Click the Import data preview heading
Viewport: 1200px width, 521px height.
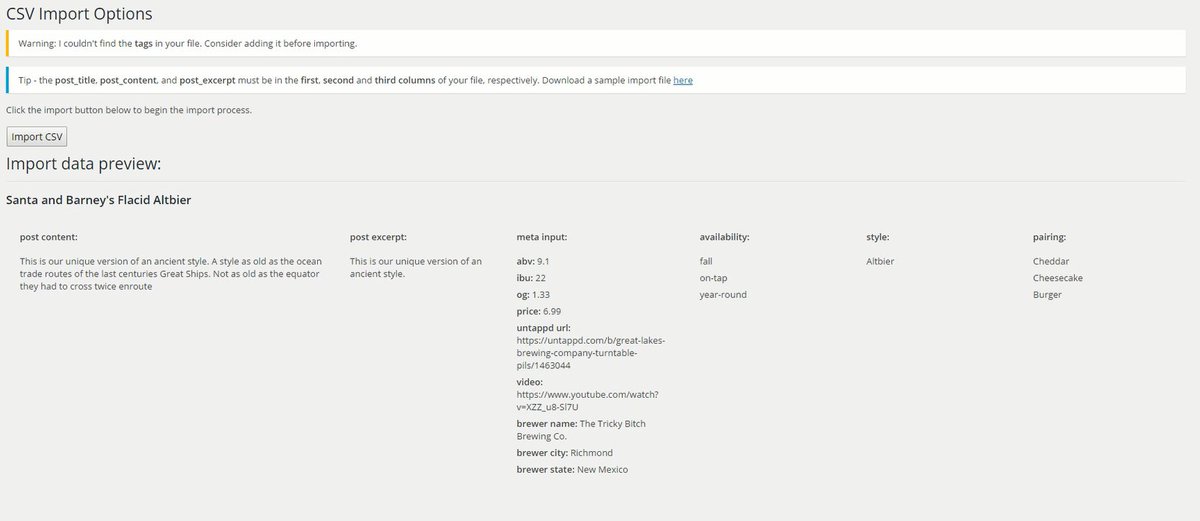pyautogui.click(x=84, y=163)
